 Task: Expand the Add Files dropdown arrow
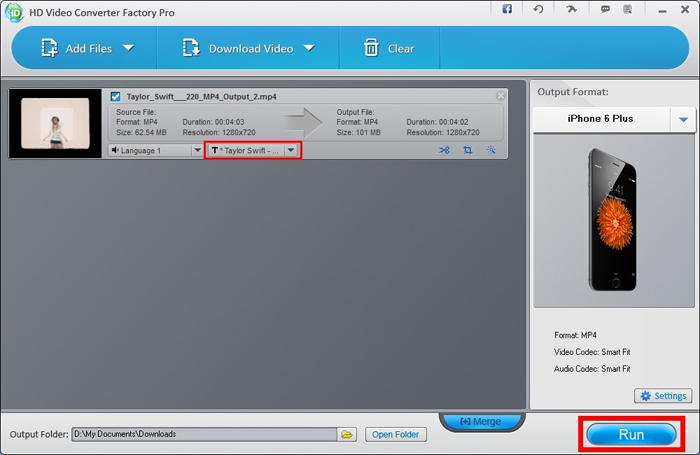129,48
